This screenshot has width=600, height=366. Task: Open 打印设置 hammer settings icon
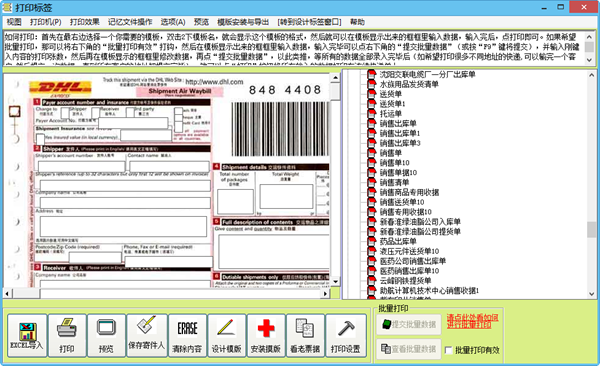[346, 336]
